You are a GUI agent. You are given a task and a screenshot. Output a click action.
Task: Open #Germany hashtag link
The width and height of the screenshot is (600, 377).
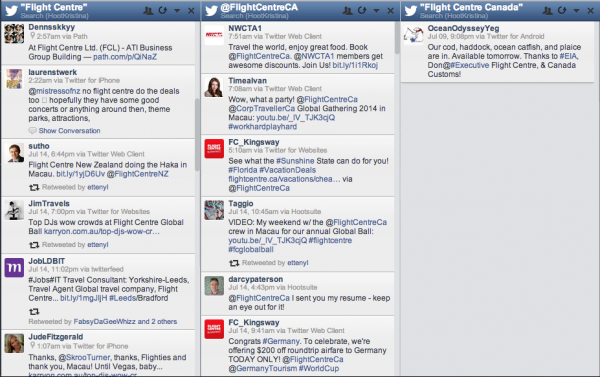click(281, 341)
